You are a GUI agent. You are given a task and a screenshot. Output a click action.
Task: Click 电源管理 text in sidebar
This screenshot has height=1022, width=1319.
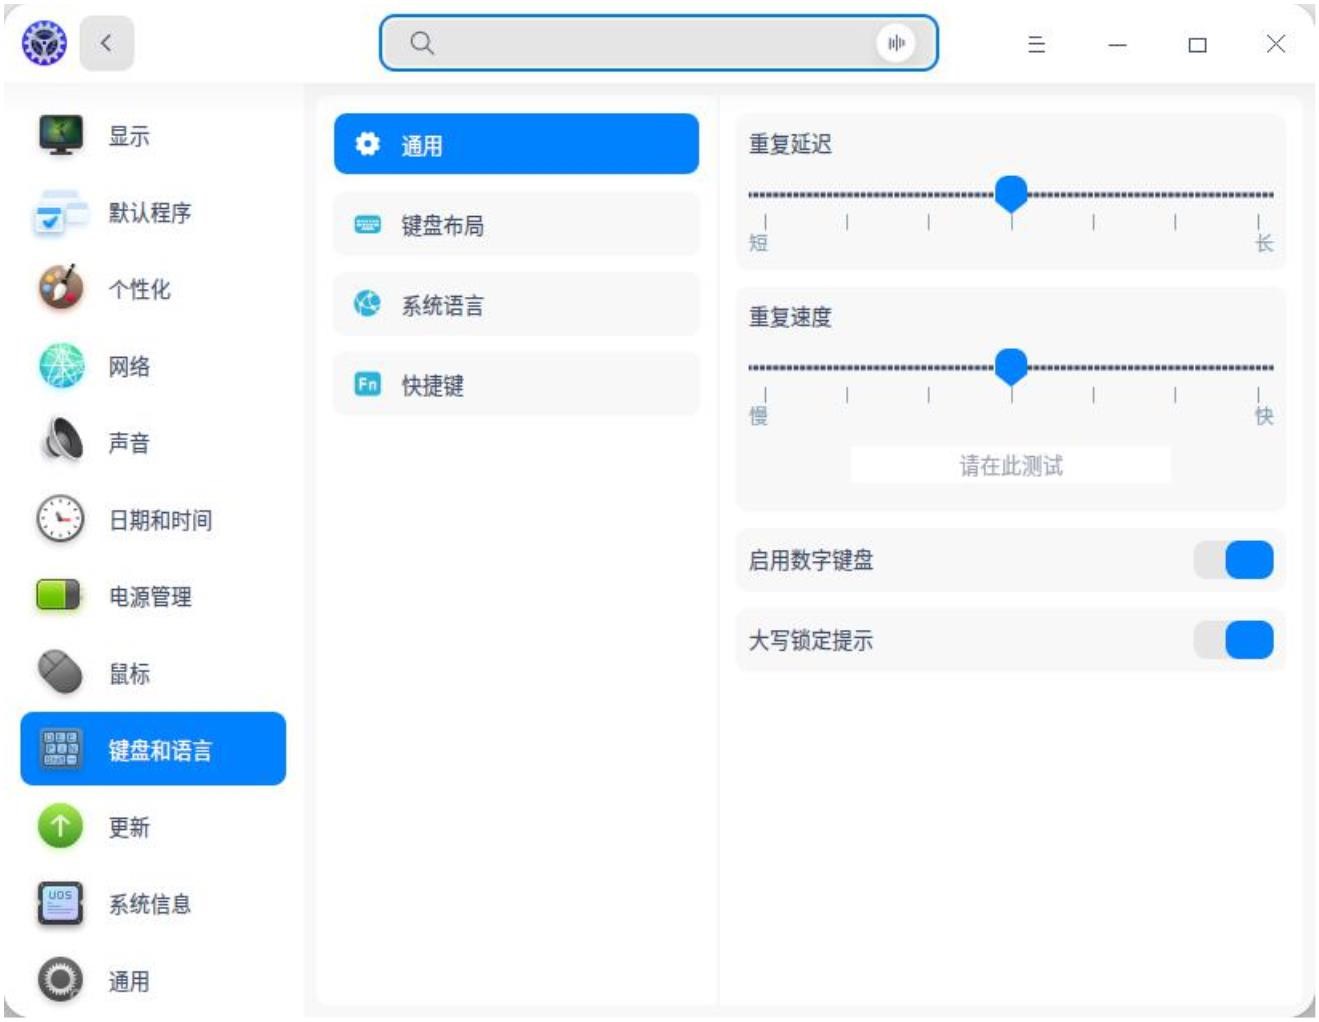click(x=150, y=597)
